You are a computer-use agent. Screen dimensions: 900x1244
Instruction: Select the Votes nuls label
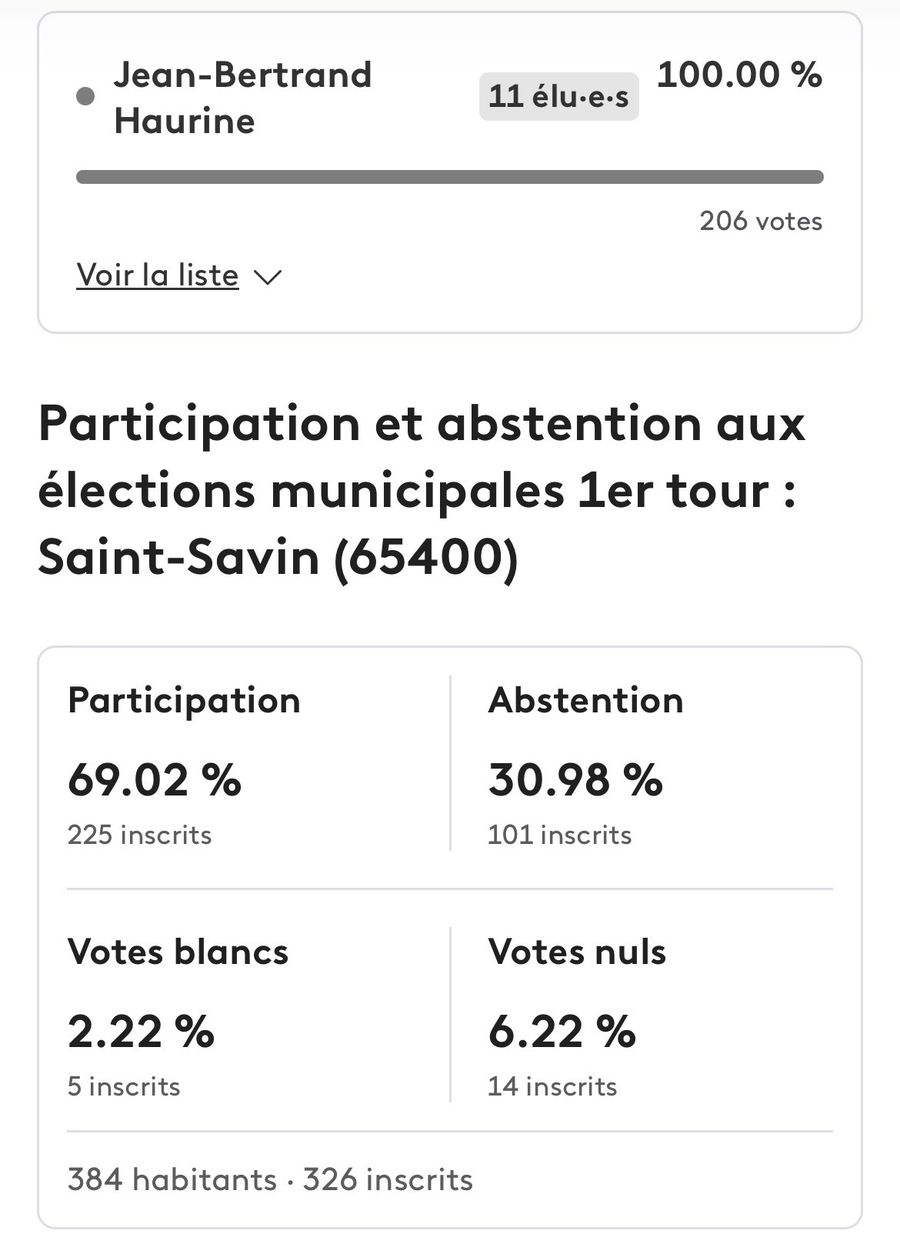click(x=577, y=951)
